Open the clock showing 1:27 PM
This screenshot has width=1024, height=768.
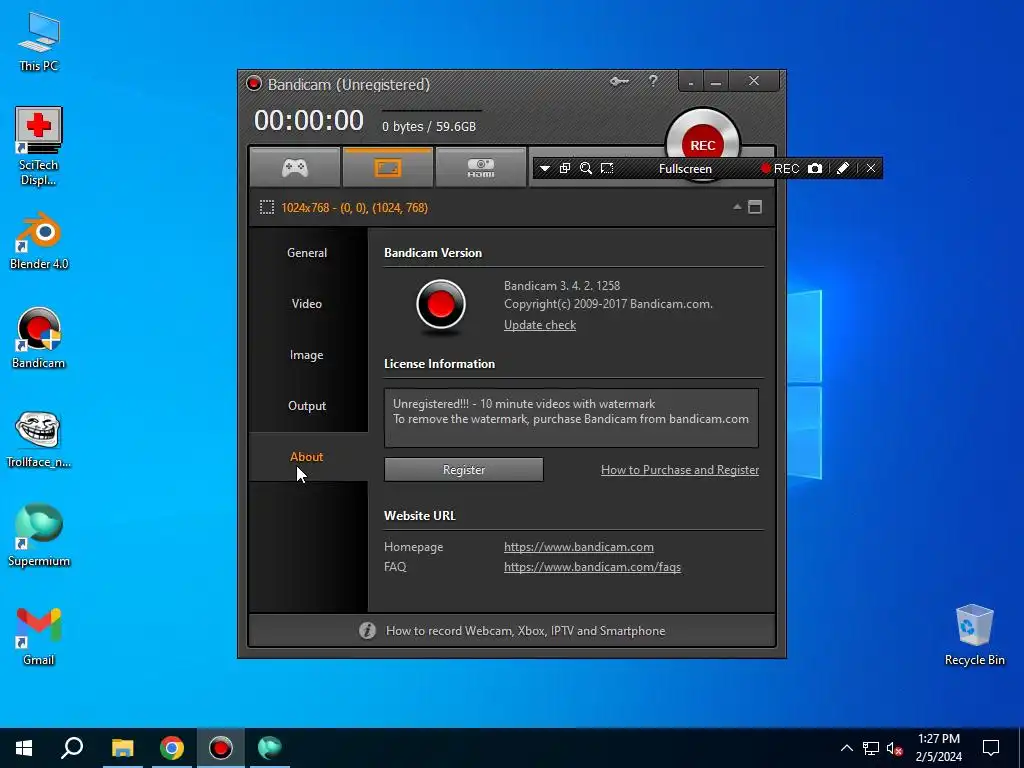[938, 748]
